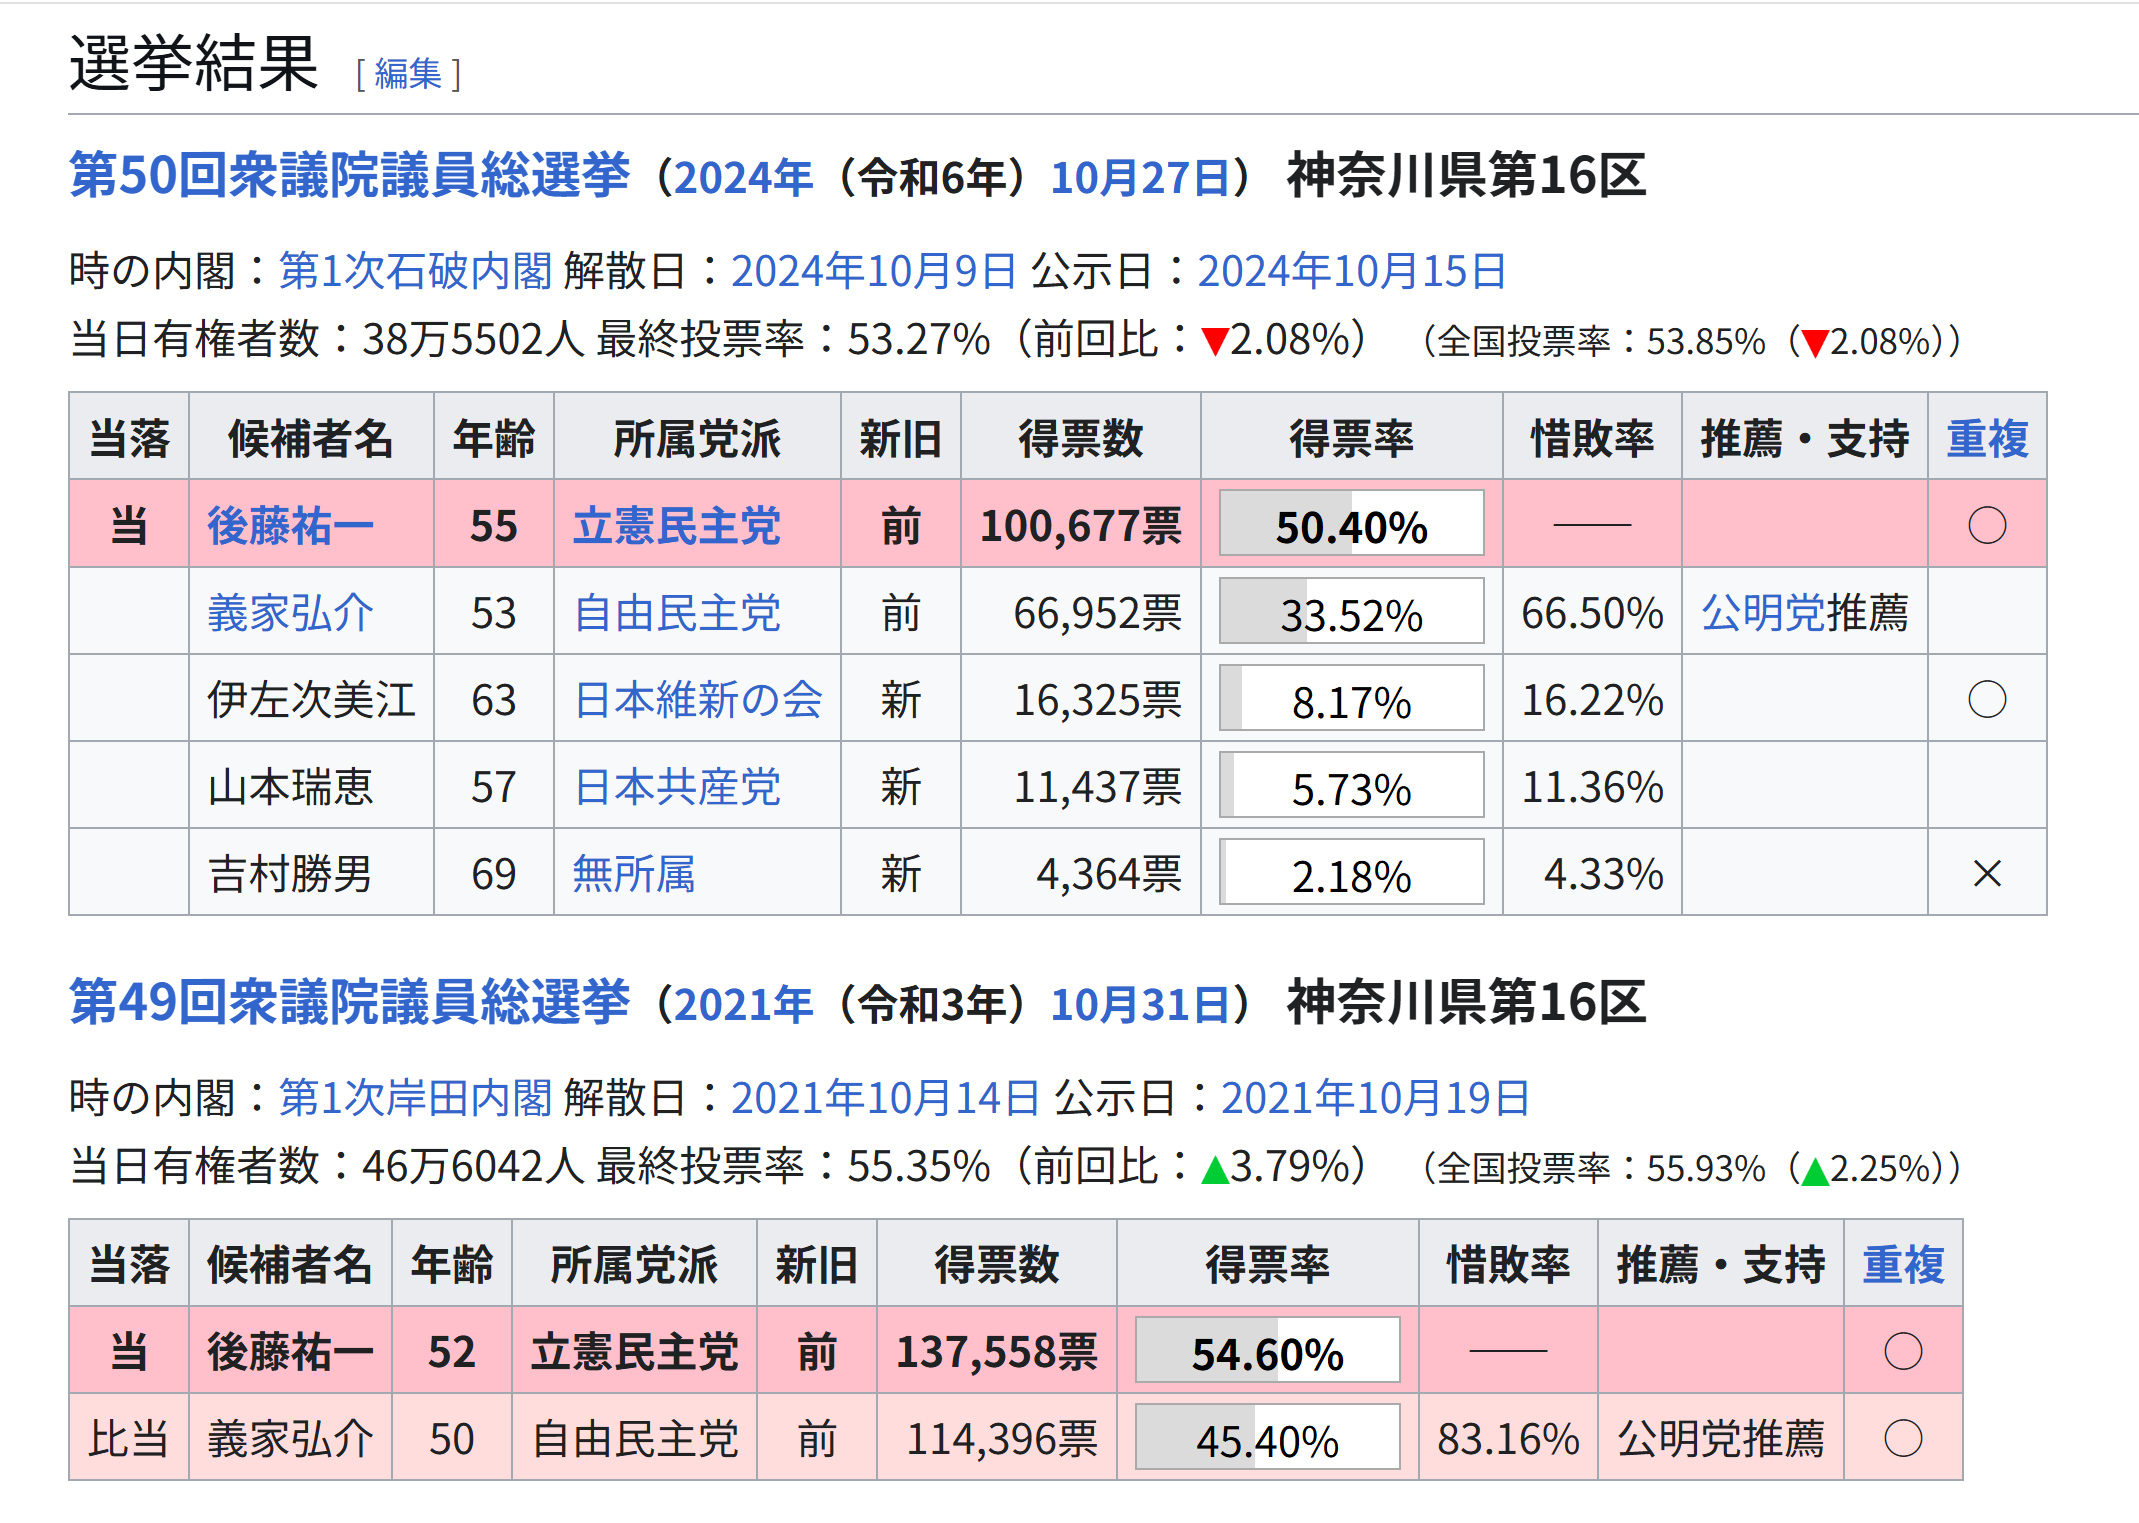2139x1523 pixels.
Task: Open the 第49回衆議院議員総選挙 heading link
Action: [349, 1003]
